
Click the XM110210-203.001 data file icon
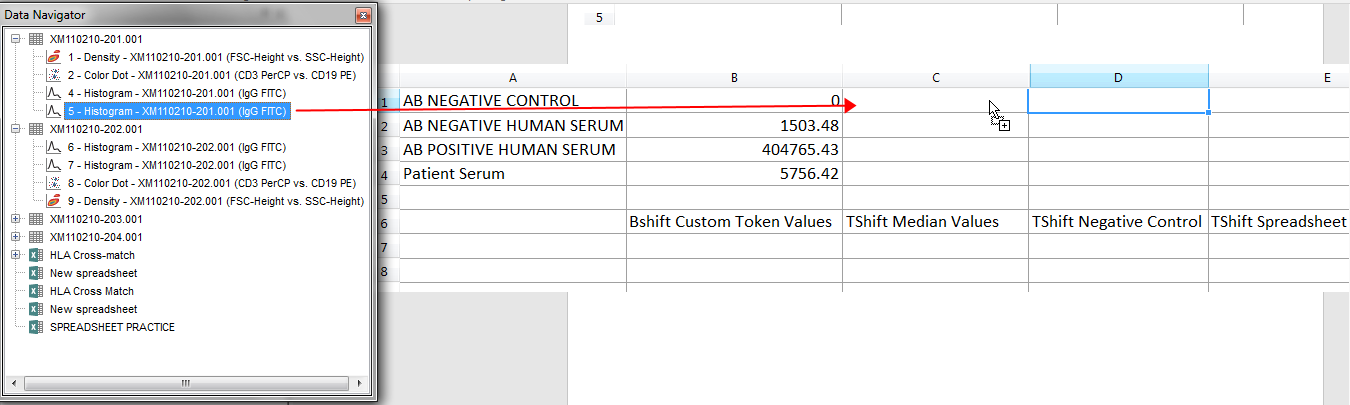[36, 219]
